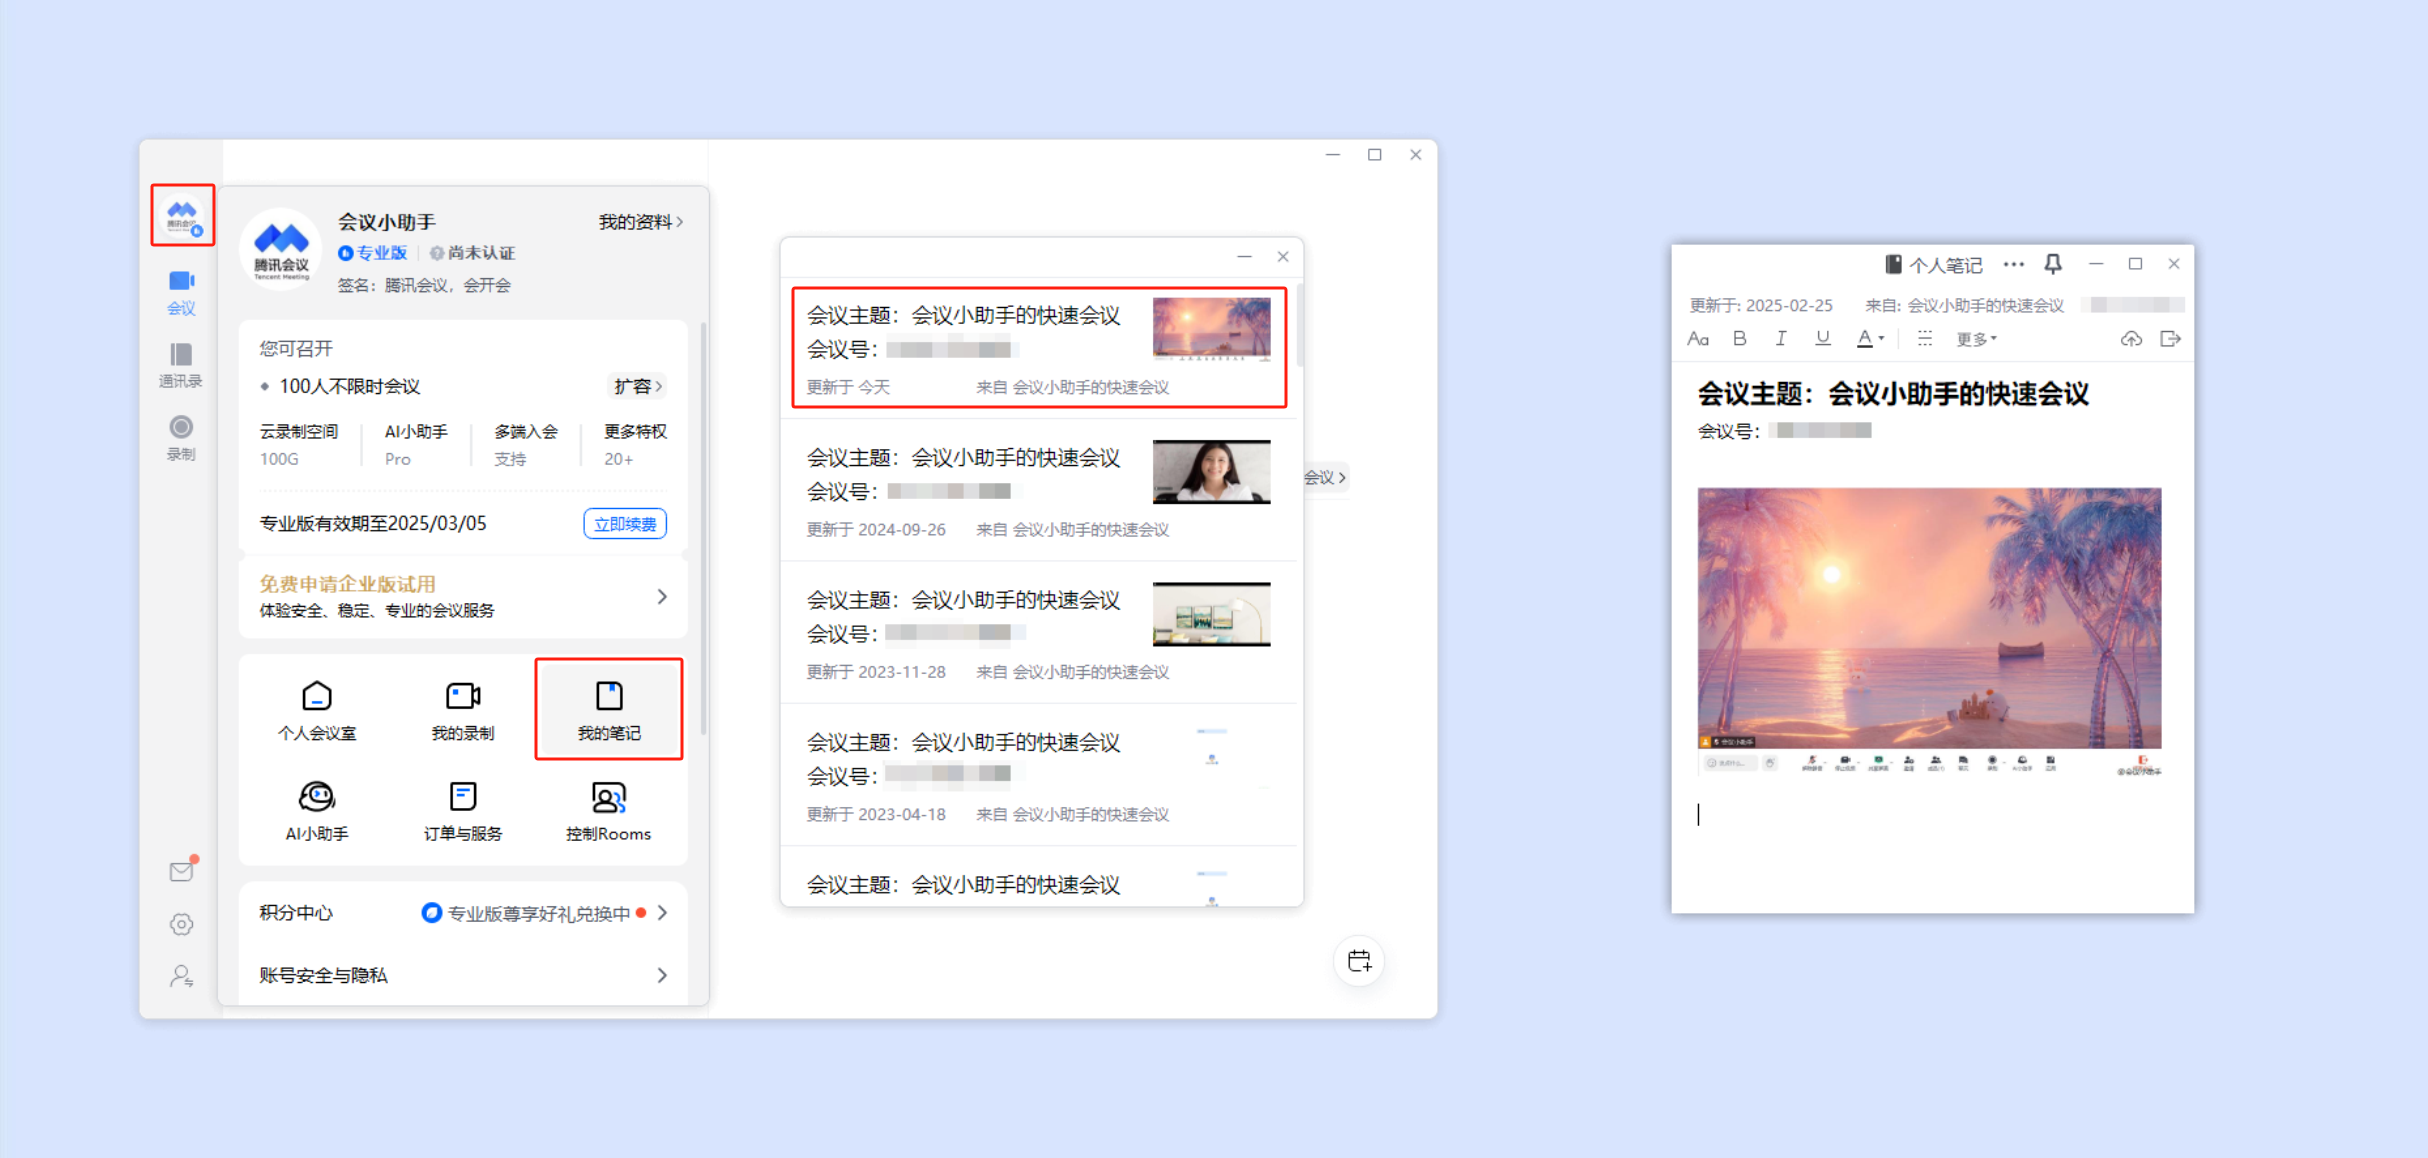Open the note updated 2024-09-26

pyautogui.click(x=1039, y=490)
